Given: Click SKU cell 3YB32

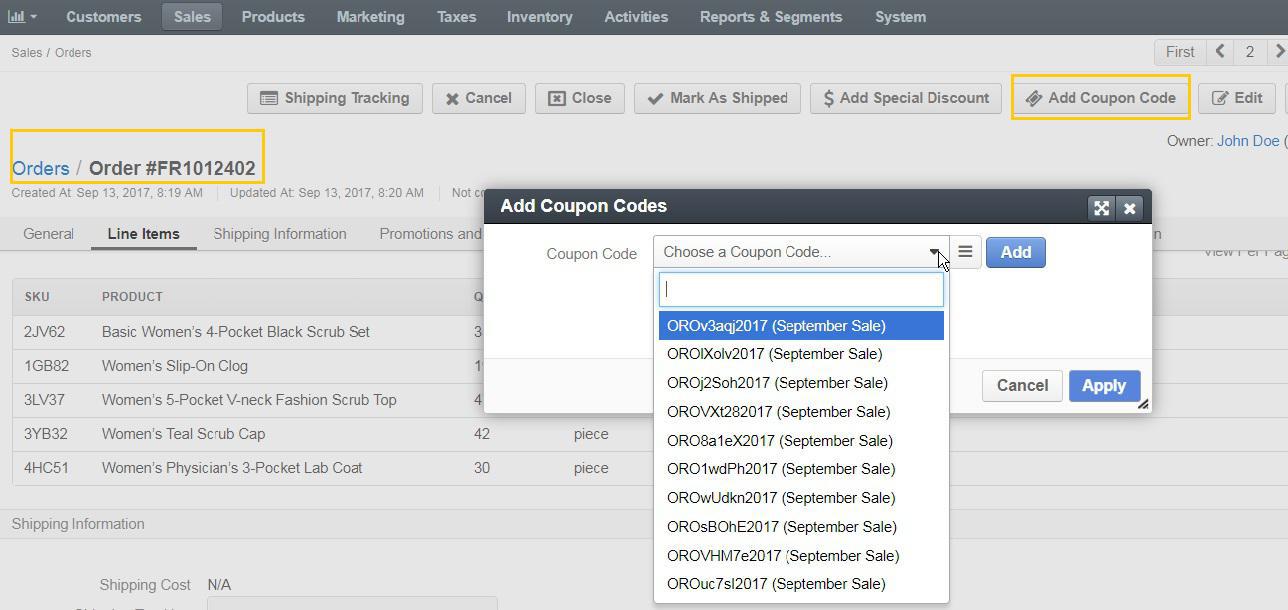Looking at the screenshot, I should [x=46, y=434].
